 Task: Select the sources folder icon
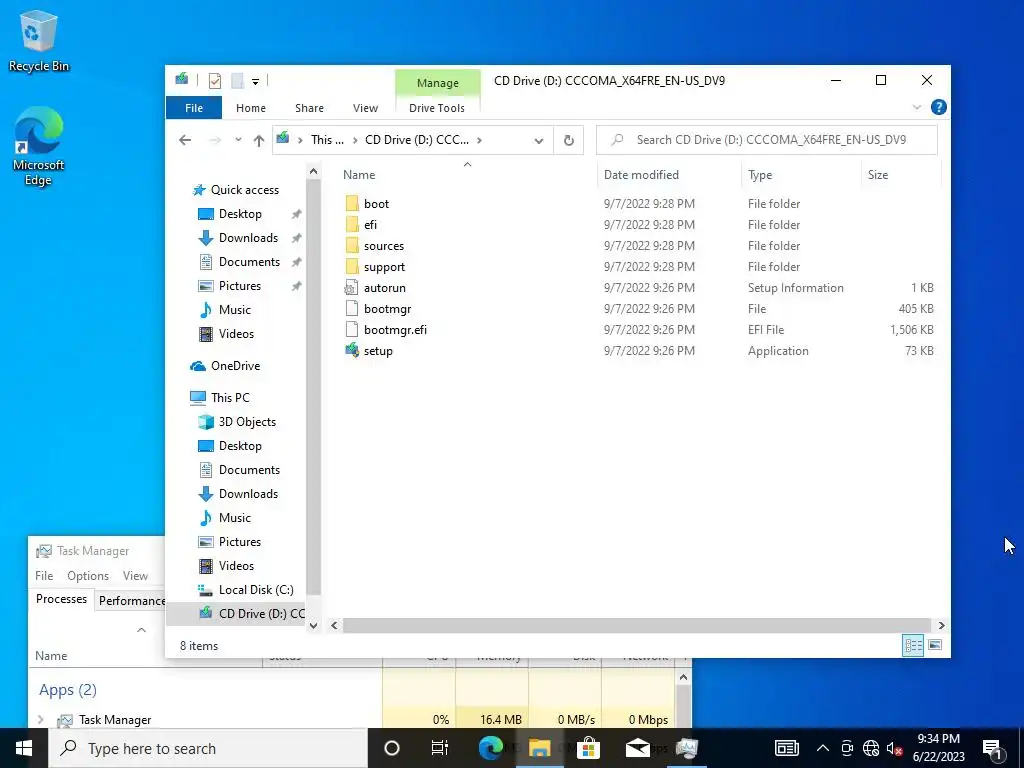point(352,246)
